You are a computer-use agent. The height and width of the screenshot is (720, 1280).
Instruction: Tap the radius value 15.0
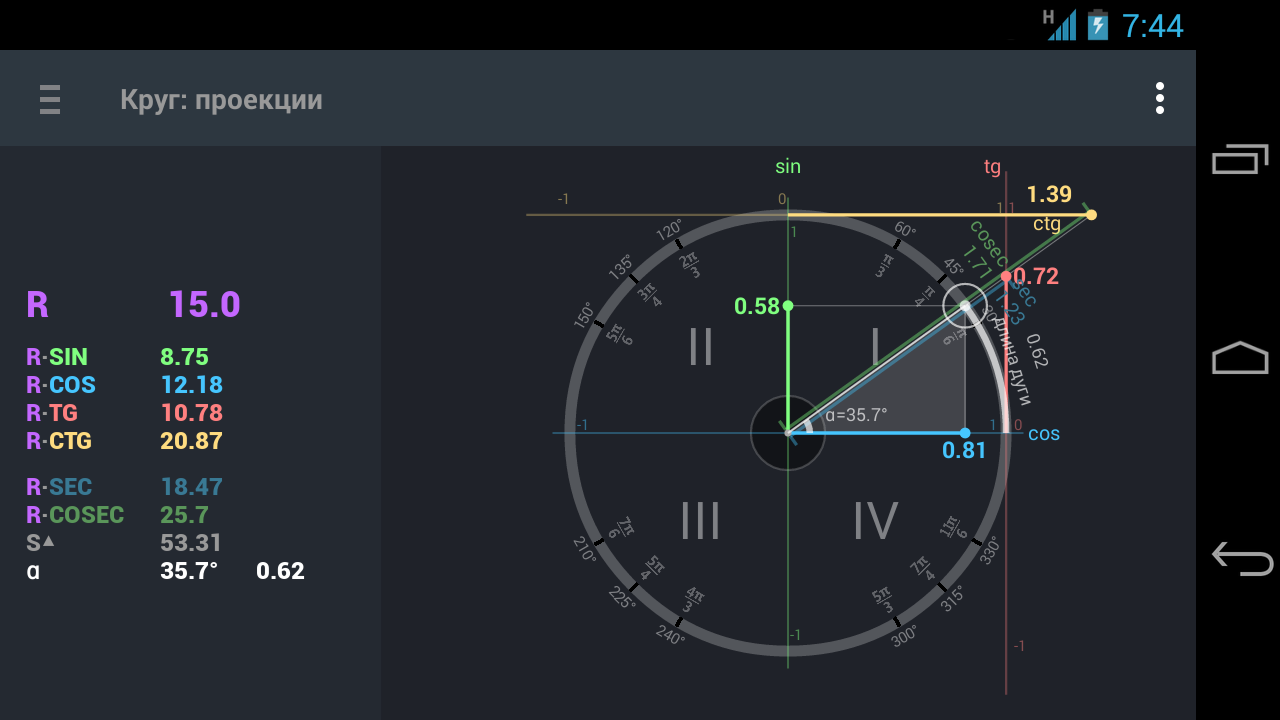coord(204,304)
